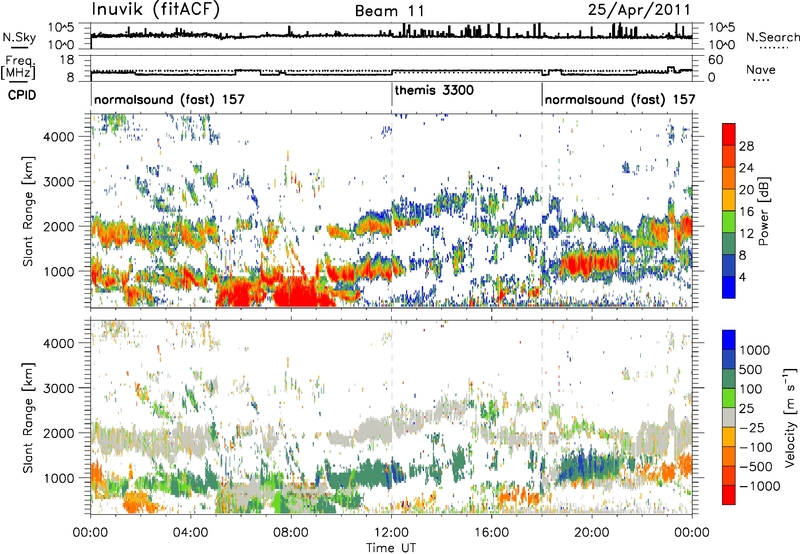Click the '12:00' time axis tick label
The image size is (800, 554).
point(391,533)
